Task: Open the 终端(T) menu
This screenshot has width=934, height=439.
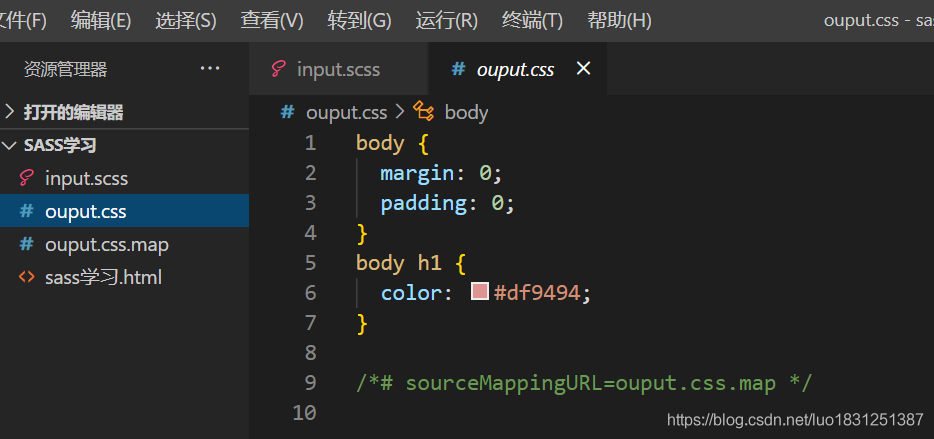Action: 532,21
